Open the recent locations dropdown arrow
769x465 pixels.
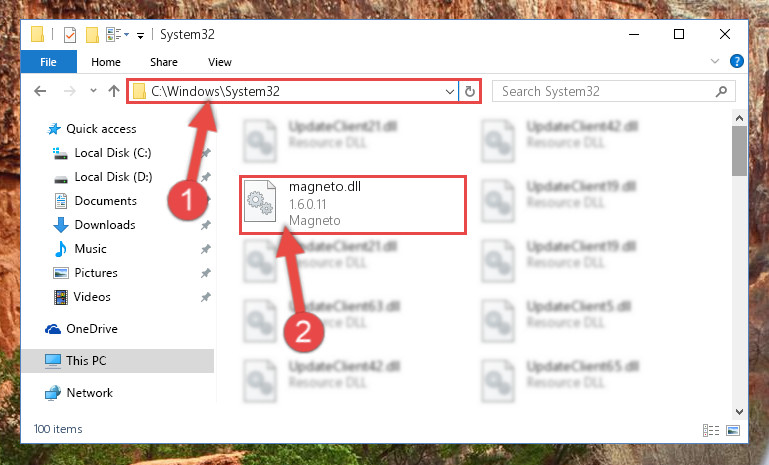[x=93, y=91]
